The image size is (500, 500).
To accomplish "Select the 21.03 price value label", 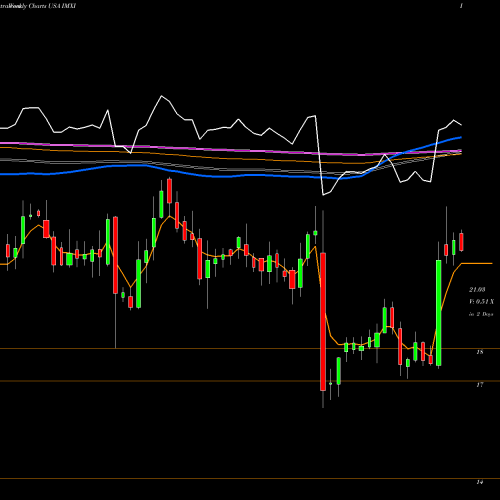I will click(x=477, y=290).
